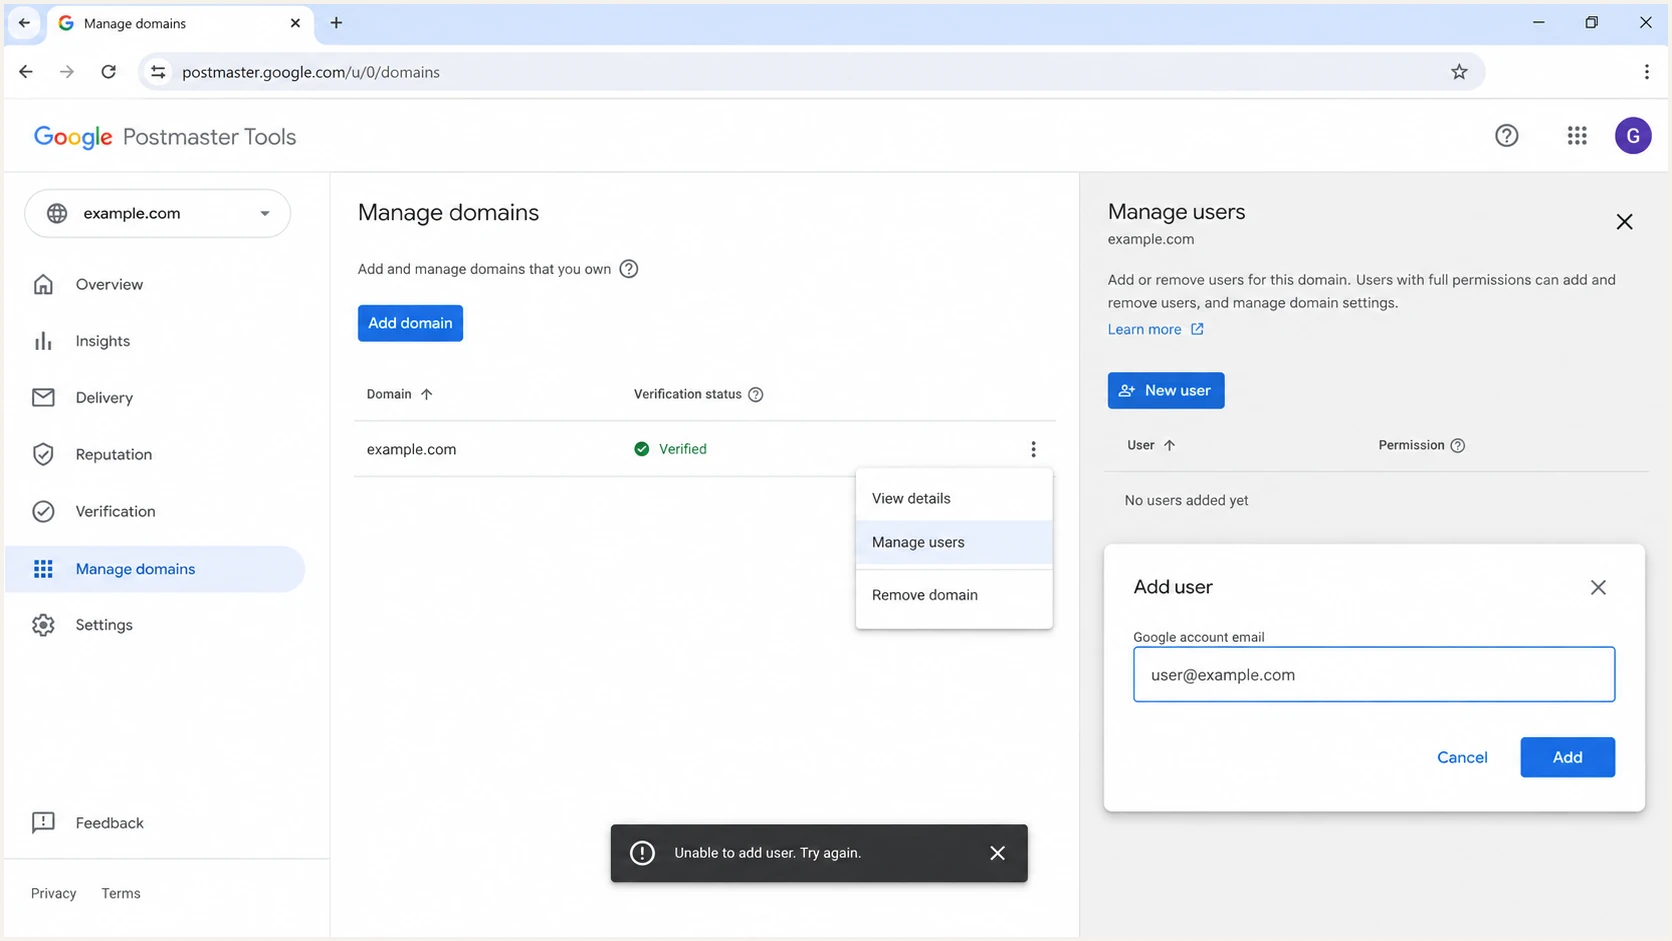Click the Settings gear icon
1672x941 pixels.
[x=43, y=625]
